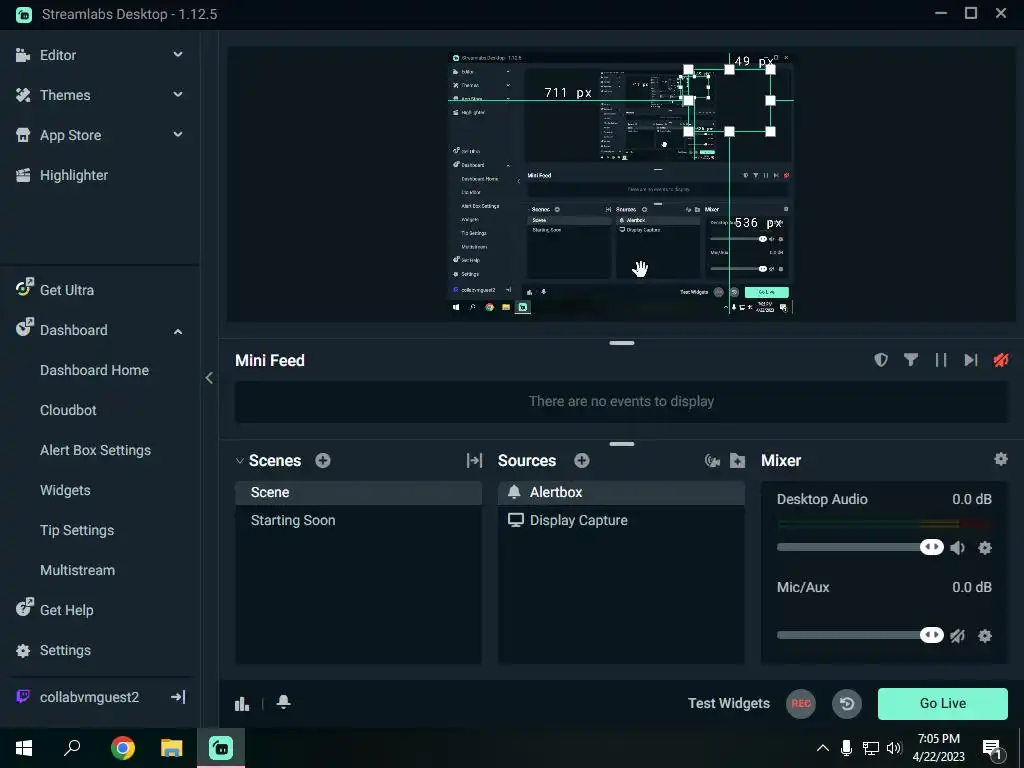Select the Scene entry in Scenes
This screenshot has height=768, width=1024.
(359, 492)
